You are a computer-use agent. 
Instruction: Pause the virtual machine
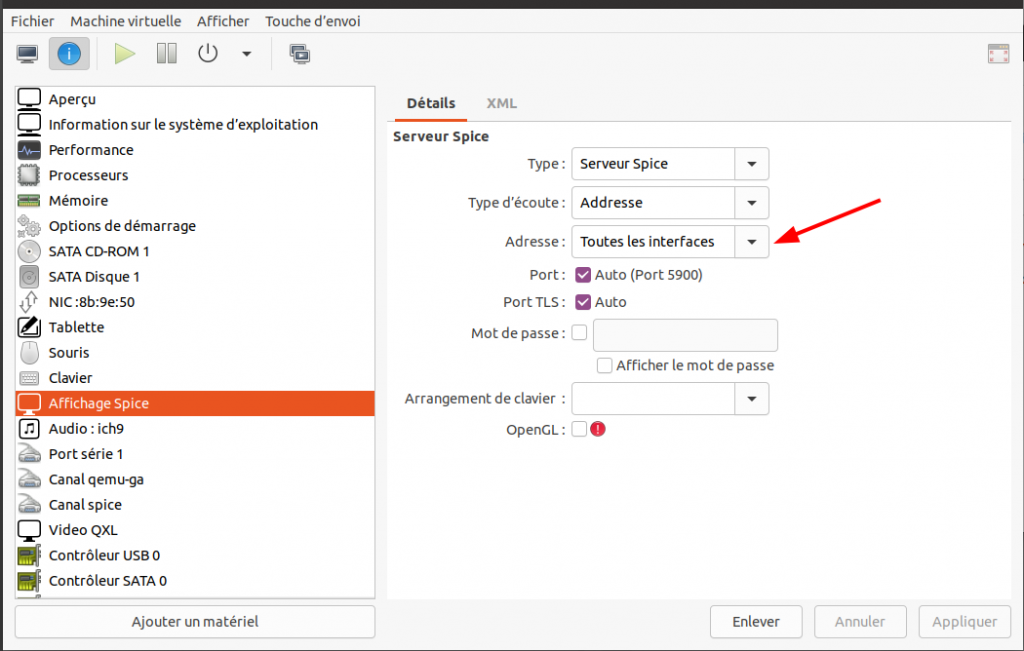[x=167, y=54]
